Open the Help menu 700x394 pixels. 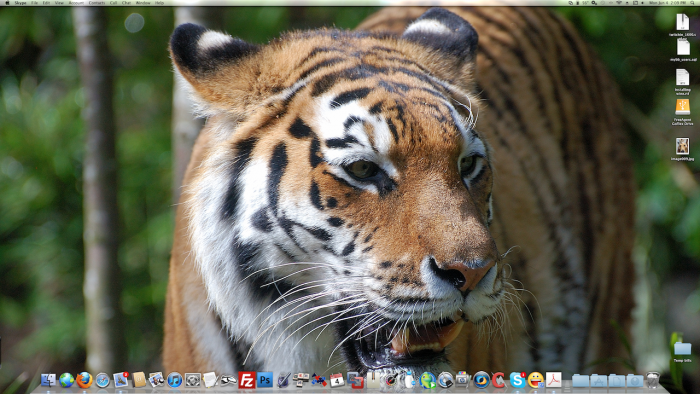[159, 3]
